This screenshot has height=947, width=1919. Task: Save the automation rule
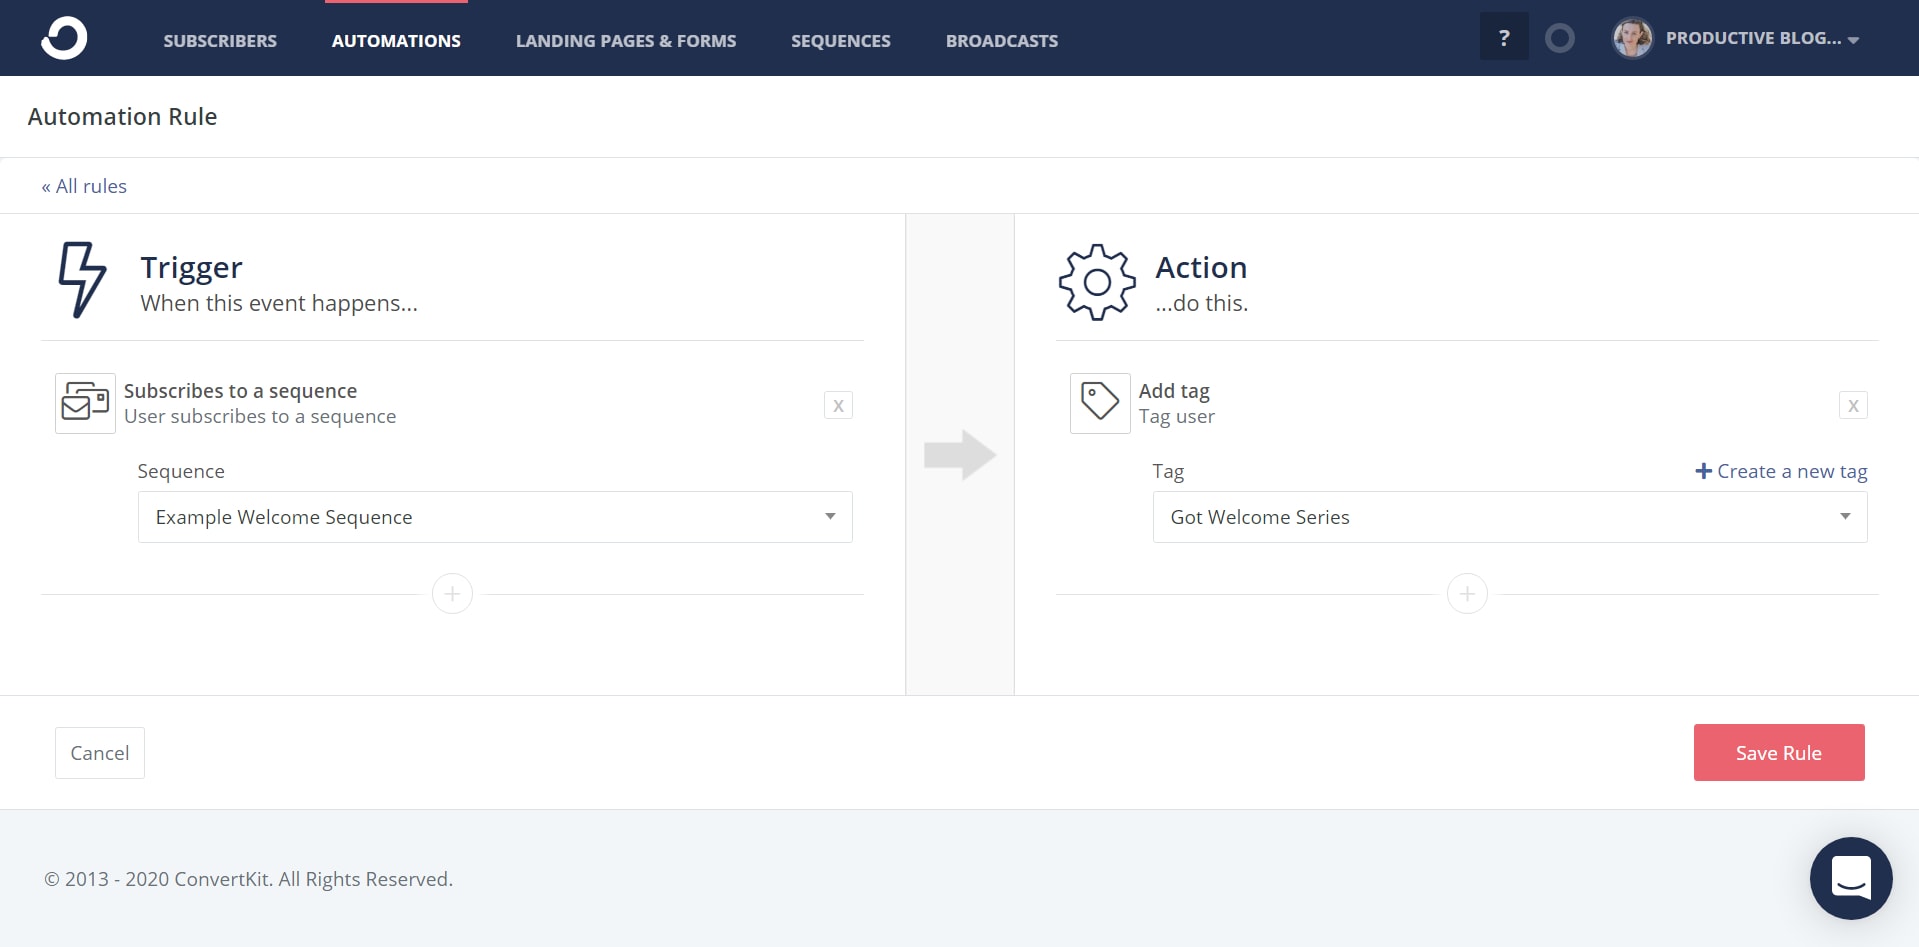tap(1779, 752)
